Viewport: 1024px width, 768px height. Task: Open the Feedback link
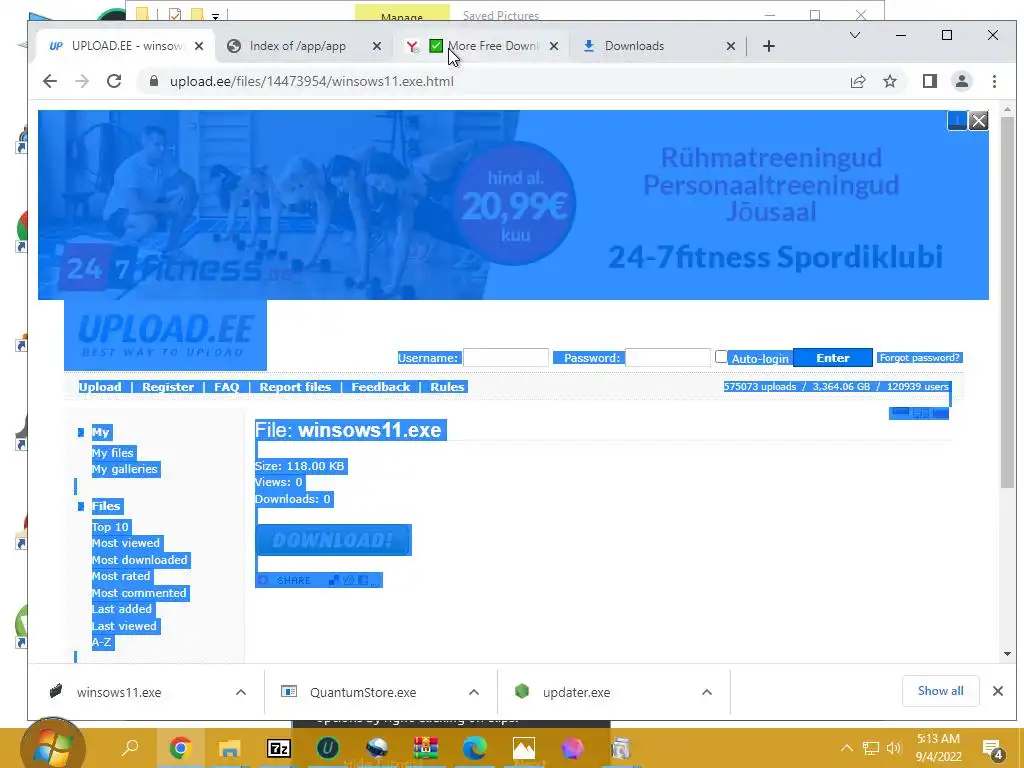pos(381,387)
